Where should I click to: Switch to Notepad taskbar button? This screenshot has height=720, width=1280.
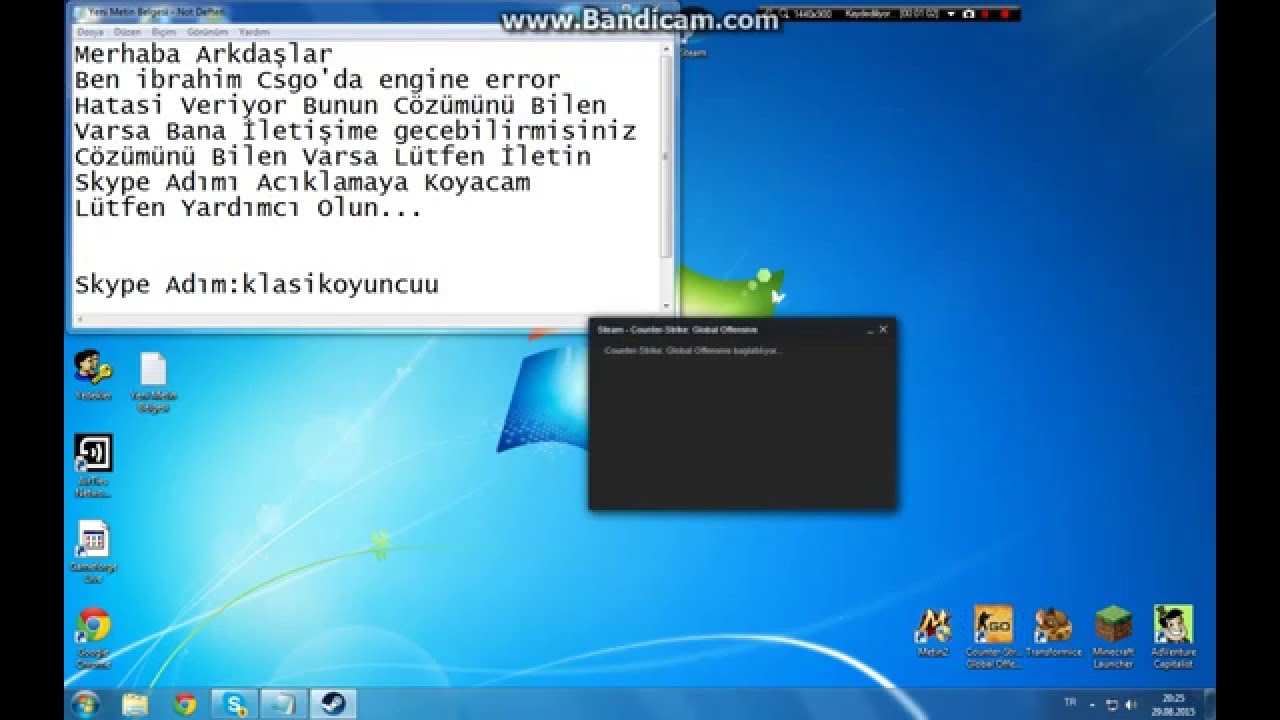pyautogui.click(x=284, y=704)
